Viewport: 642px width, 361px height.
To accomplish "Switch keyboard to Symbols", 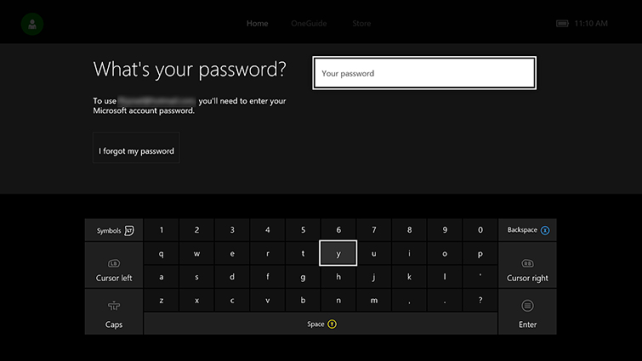I will point(114,230).
